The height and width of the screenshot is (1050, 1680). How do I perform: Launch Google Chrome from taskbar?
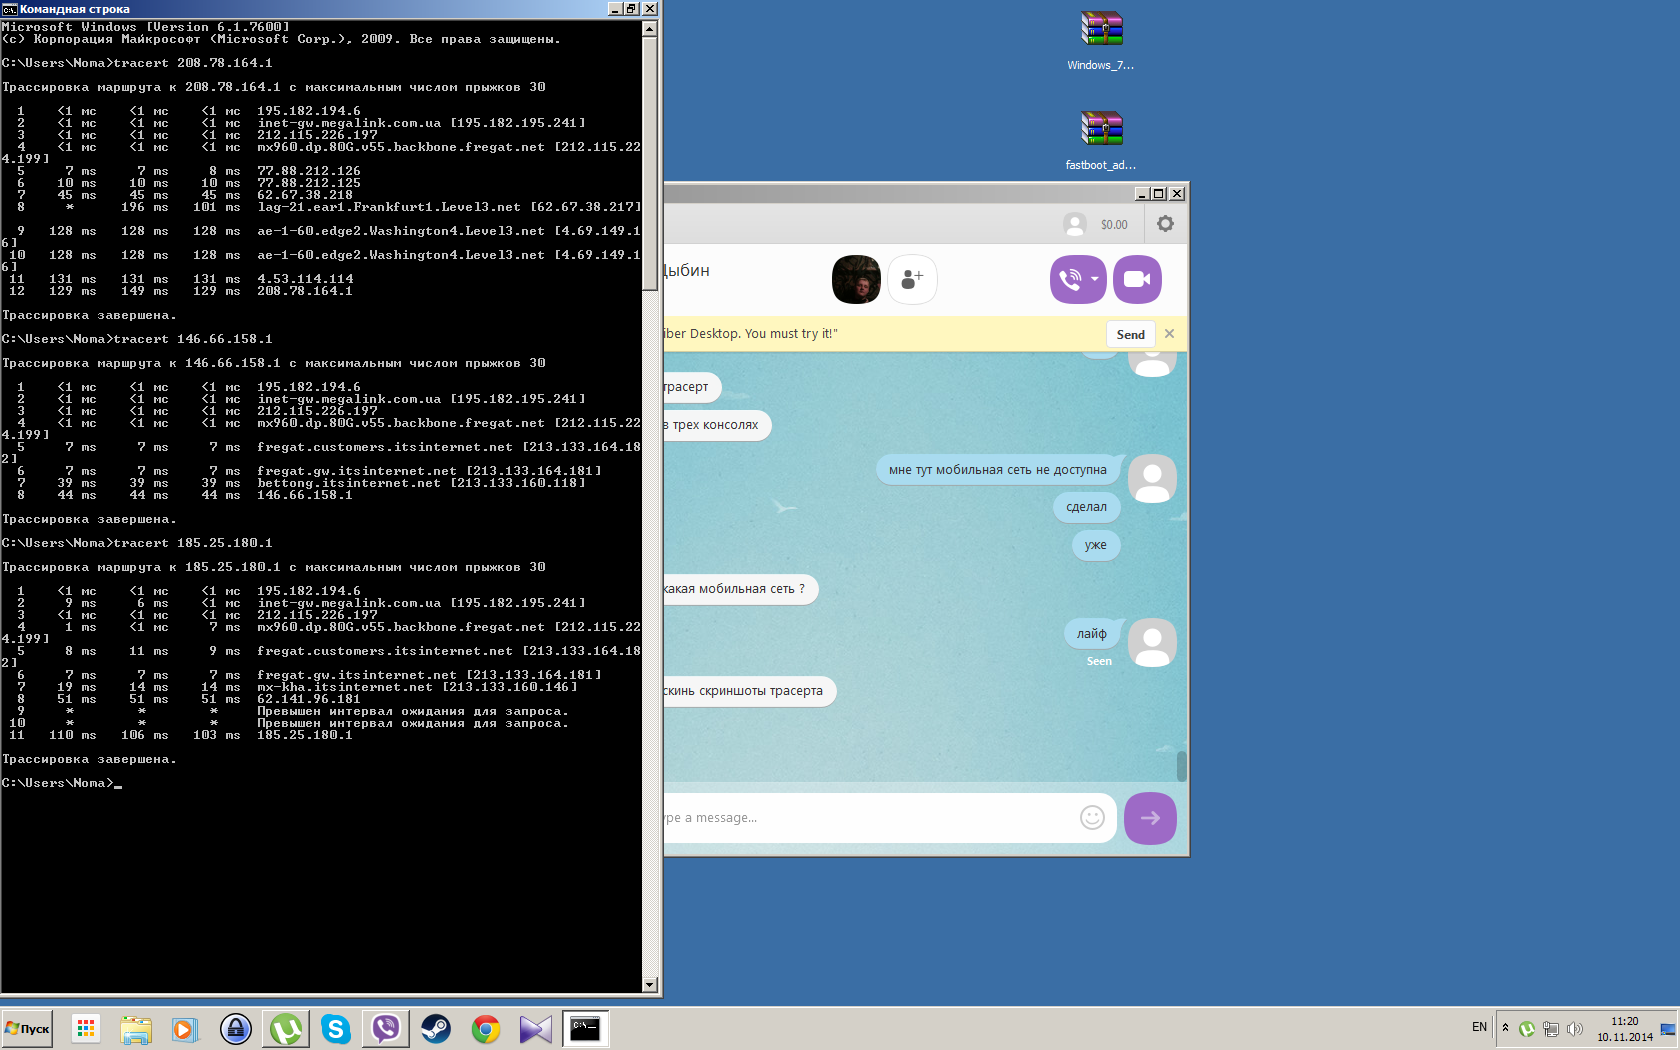(486, 1029)
